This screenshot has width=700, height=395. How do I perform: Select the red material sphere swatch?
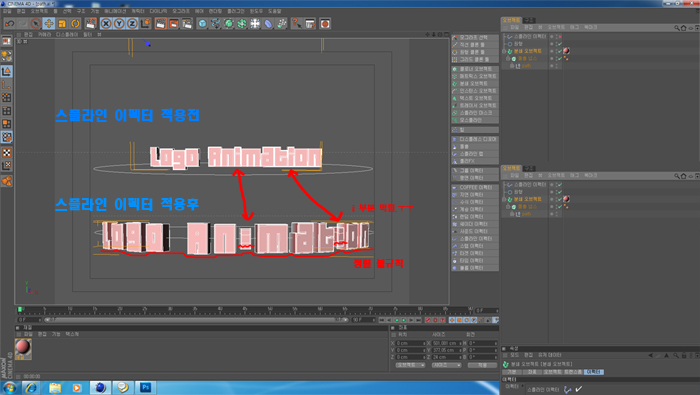[x=23, y=348]
